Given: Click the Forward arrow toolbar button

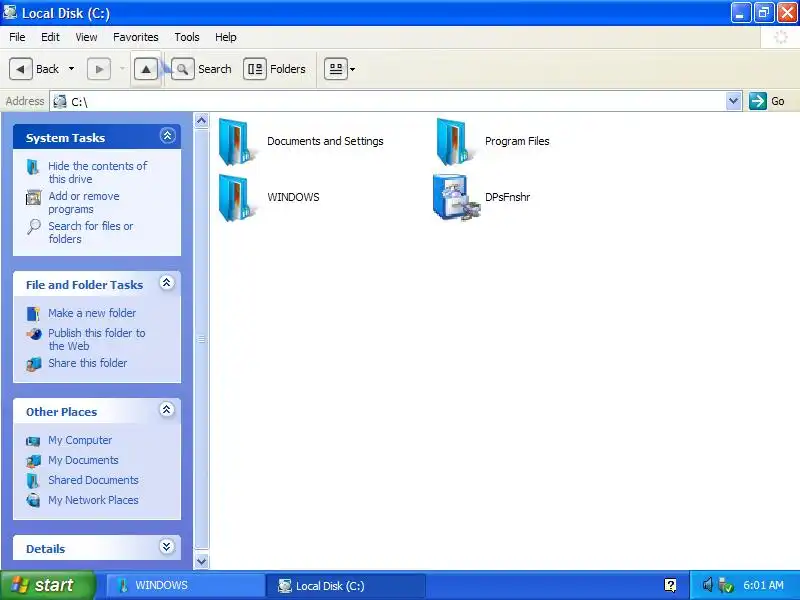Looking at the screenshot, I should pyautogui.click(x=99, y=69).
